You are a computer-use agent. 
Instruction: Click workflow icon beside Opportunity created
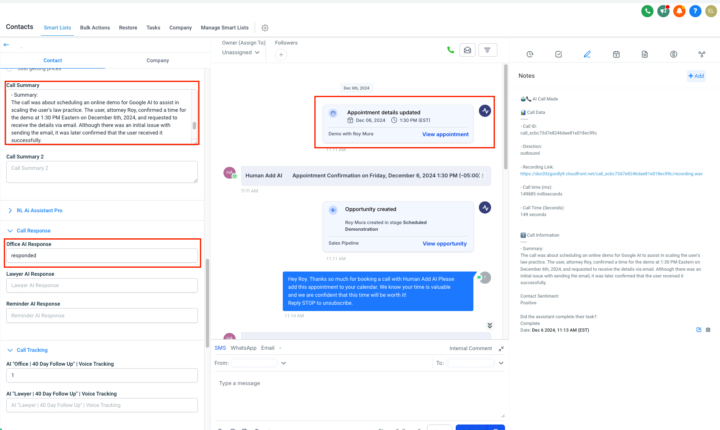(485, 208)
